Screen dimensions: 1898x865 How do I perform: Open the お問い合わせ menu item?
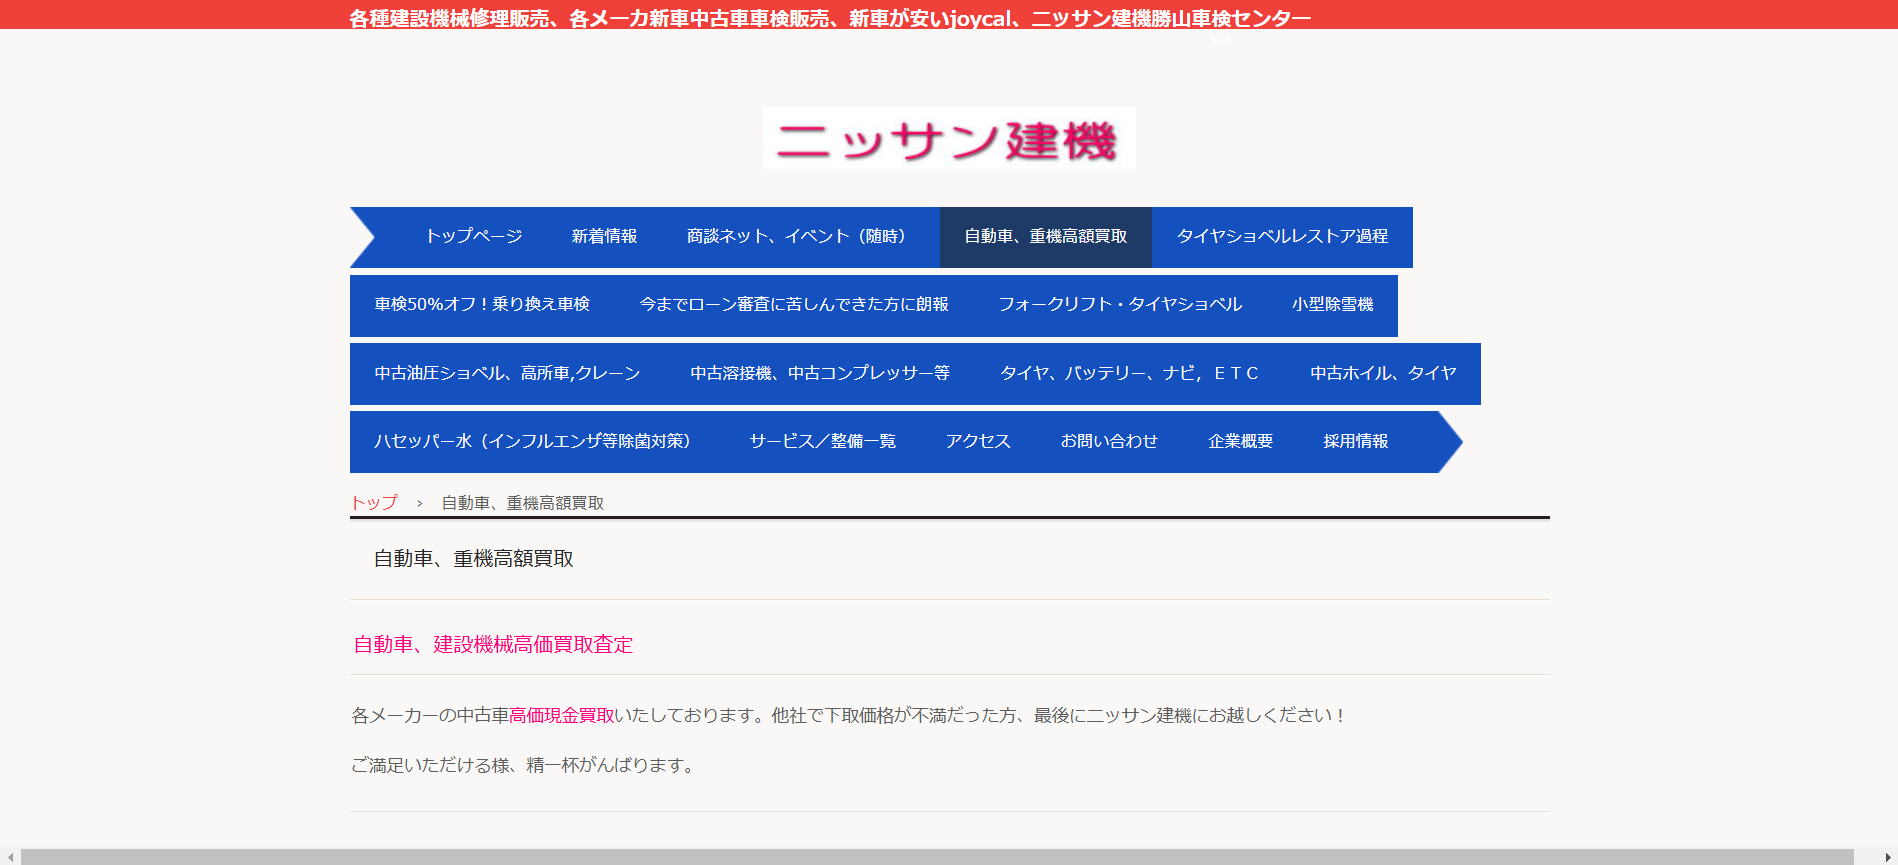pos(1109,442)
